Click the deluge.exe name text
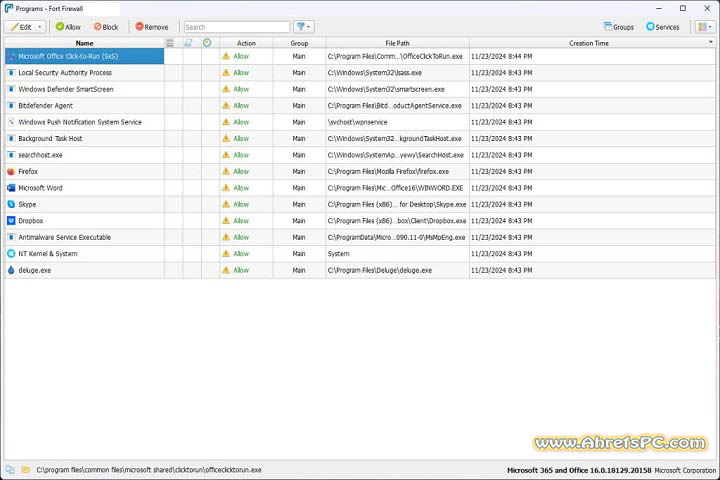This screenshot has width=720, height=480. coord(35,270)
